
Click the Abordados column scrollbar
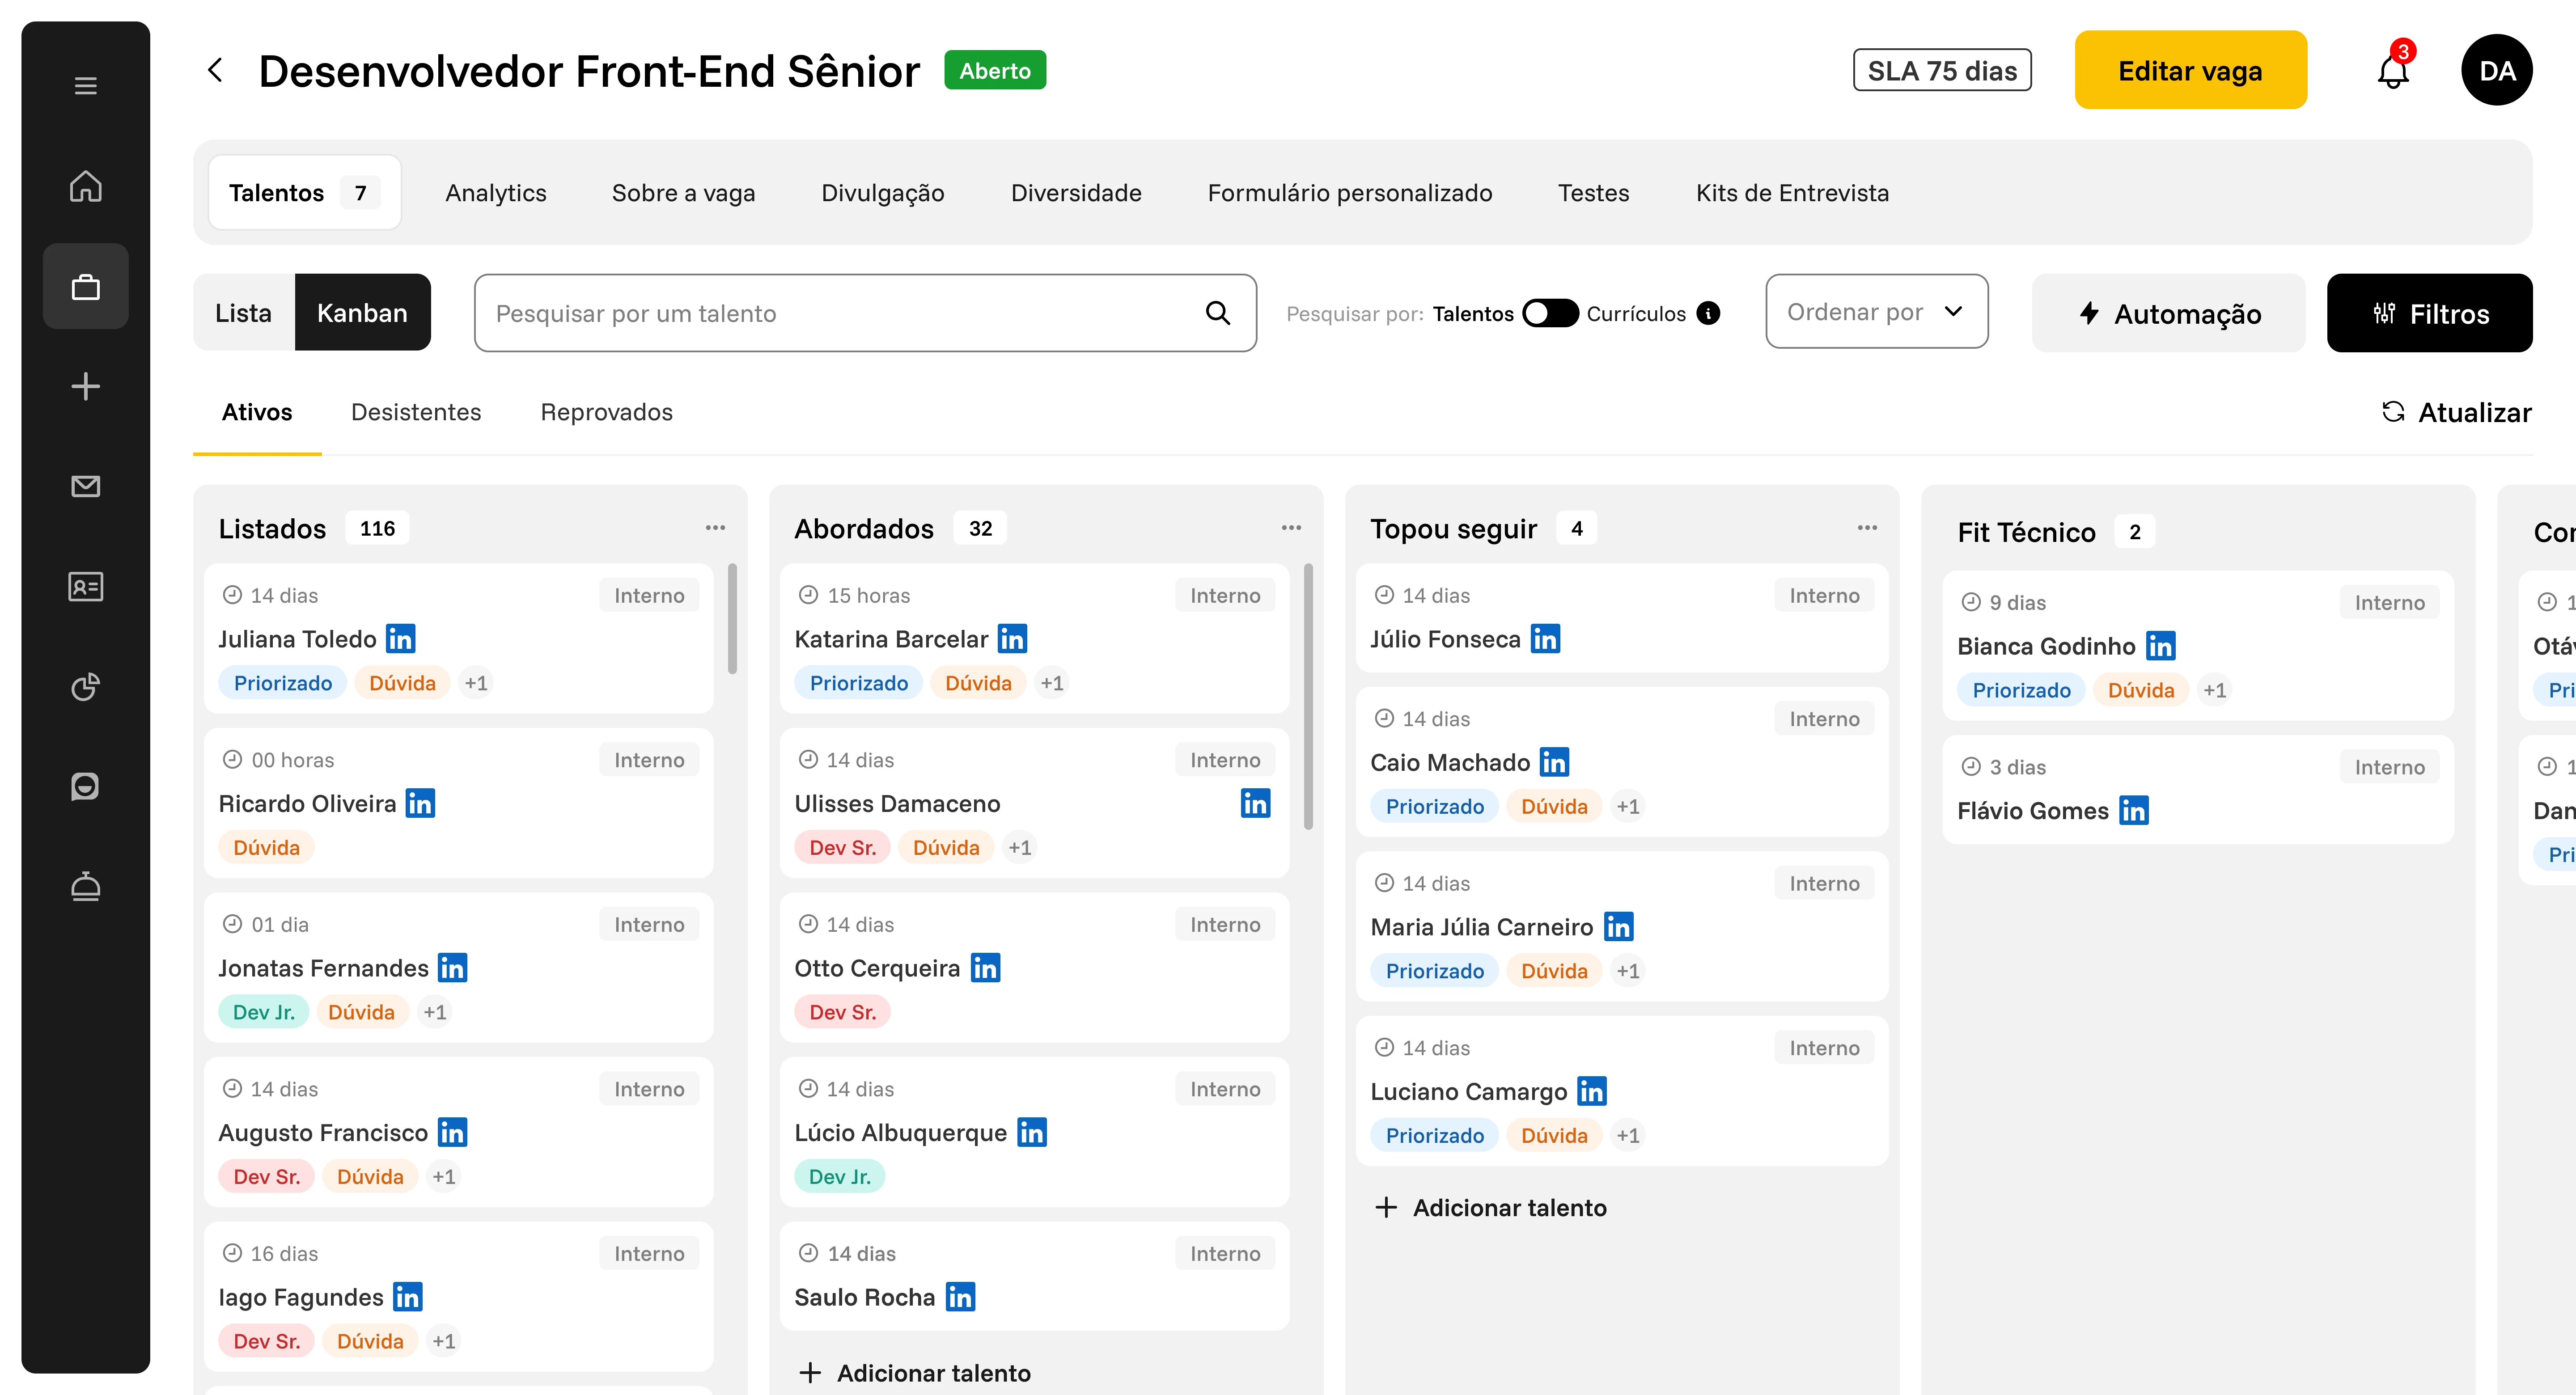(x=1308, y=697)
